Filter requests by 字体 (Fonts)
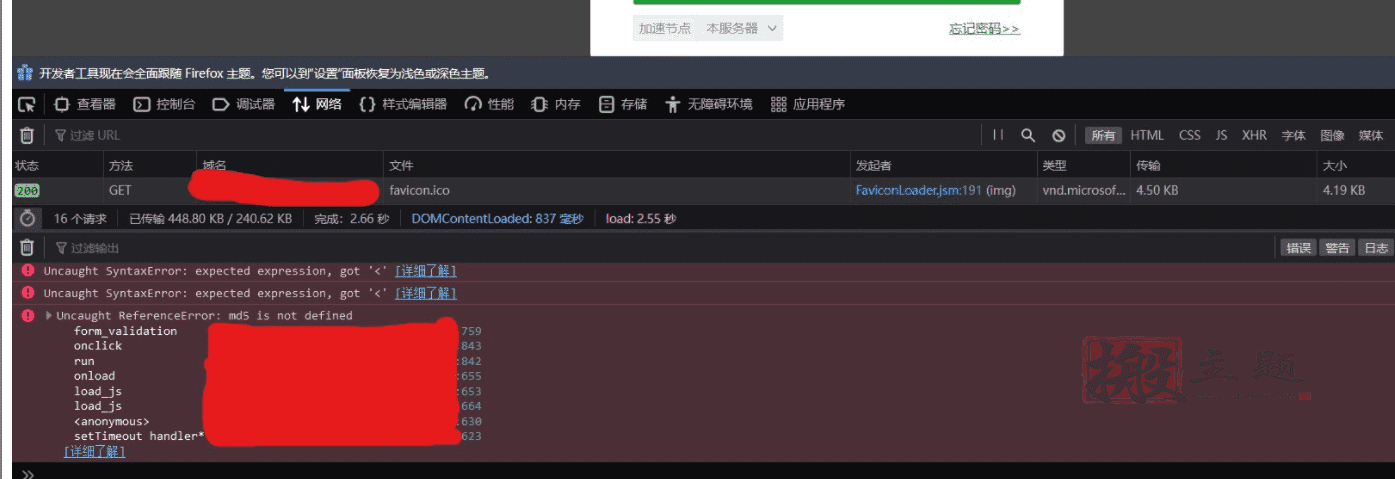Viewport: 1395px width, 479px height. pyautogui.click(x=1294, y=135)
